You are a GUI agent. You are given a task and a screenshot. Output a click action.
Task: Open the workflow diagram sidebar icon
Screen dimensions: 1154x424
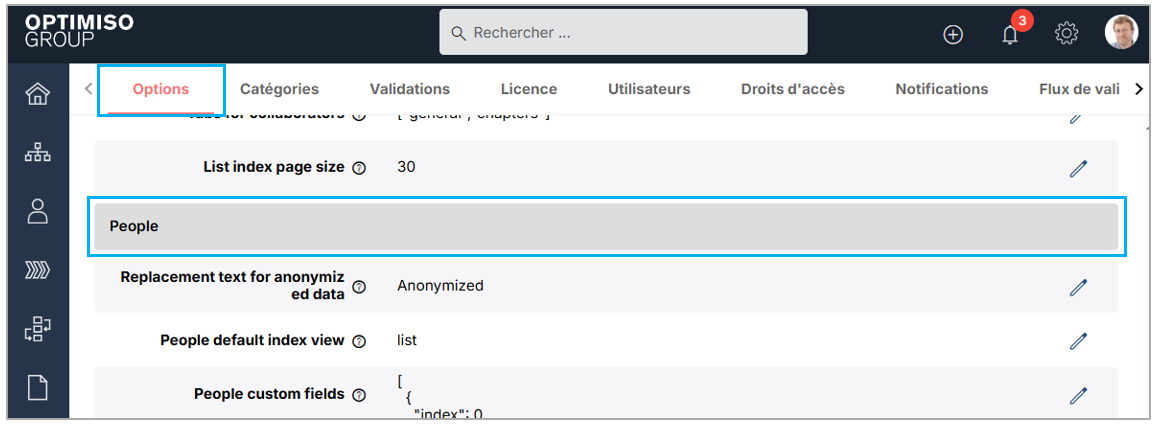coord(37,329)
